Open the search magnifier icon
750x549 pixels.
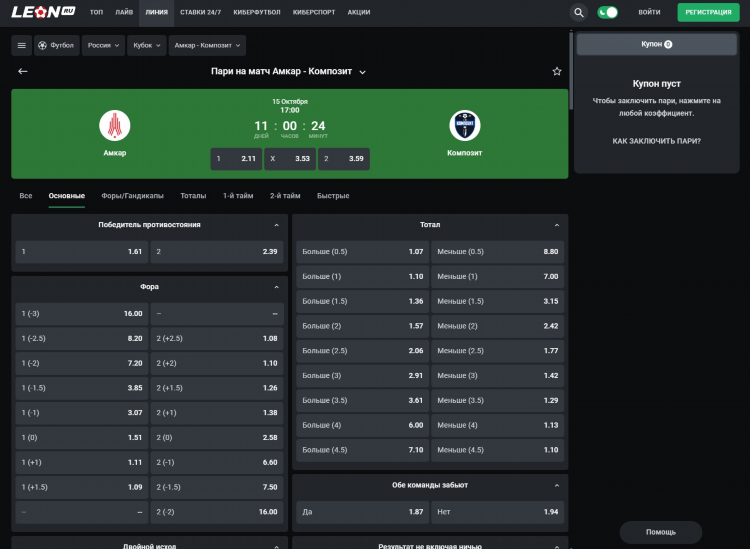point(578,12)
